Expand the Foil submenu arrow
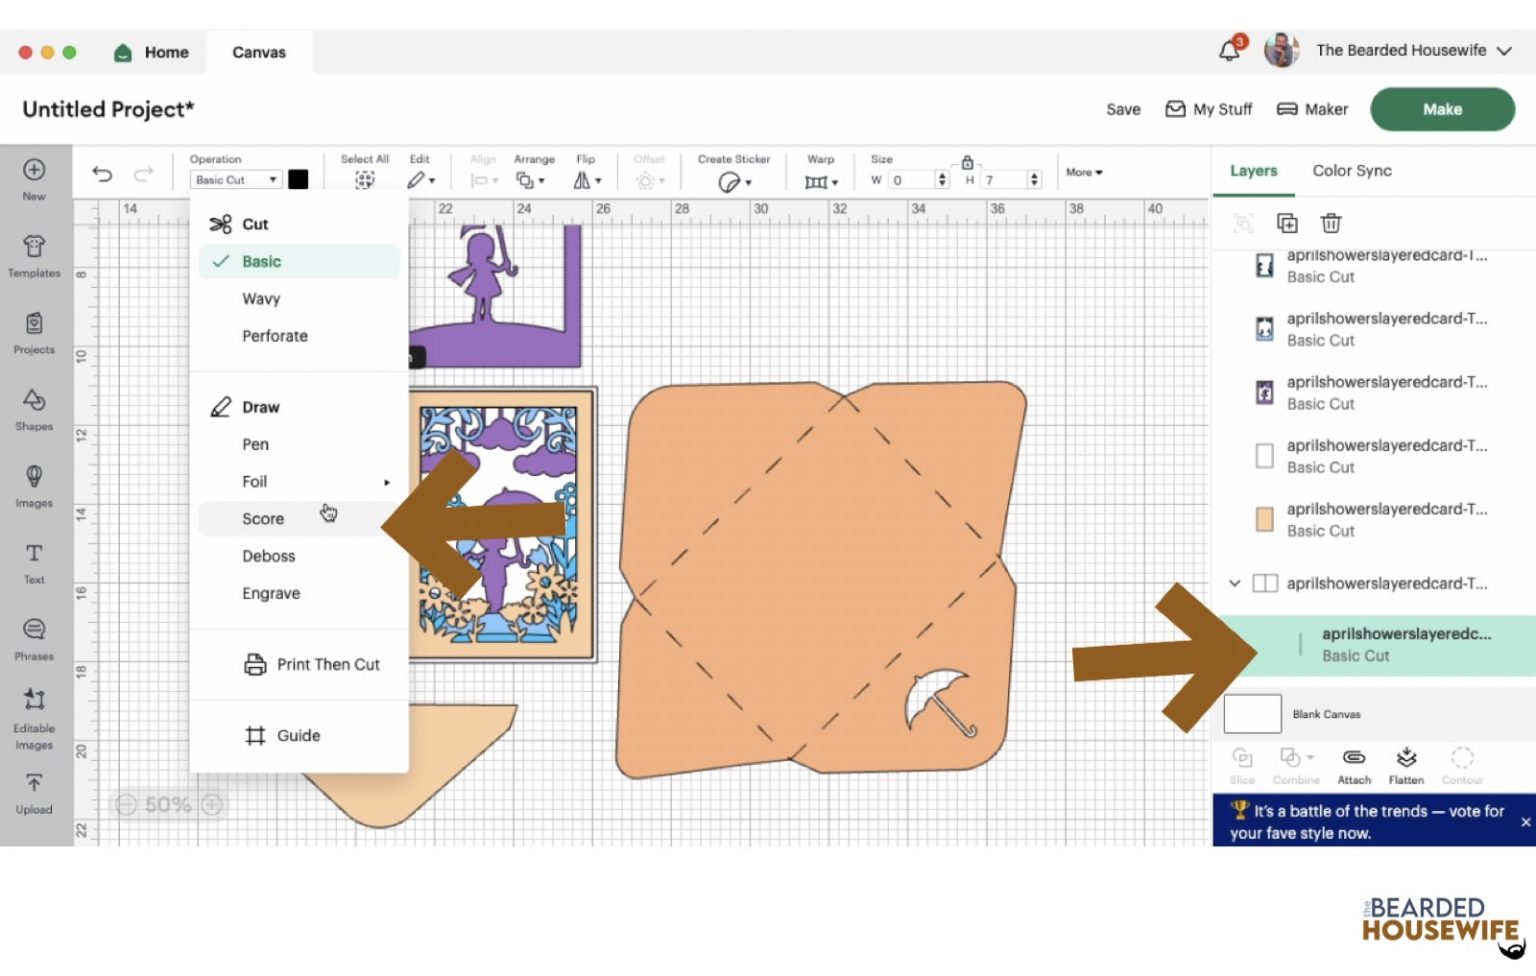The width and height of the screenshot is (1536, 976). pyautogui.click(x=387, y=482)
